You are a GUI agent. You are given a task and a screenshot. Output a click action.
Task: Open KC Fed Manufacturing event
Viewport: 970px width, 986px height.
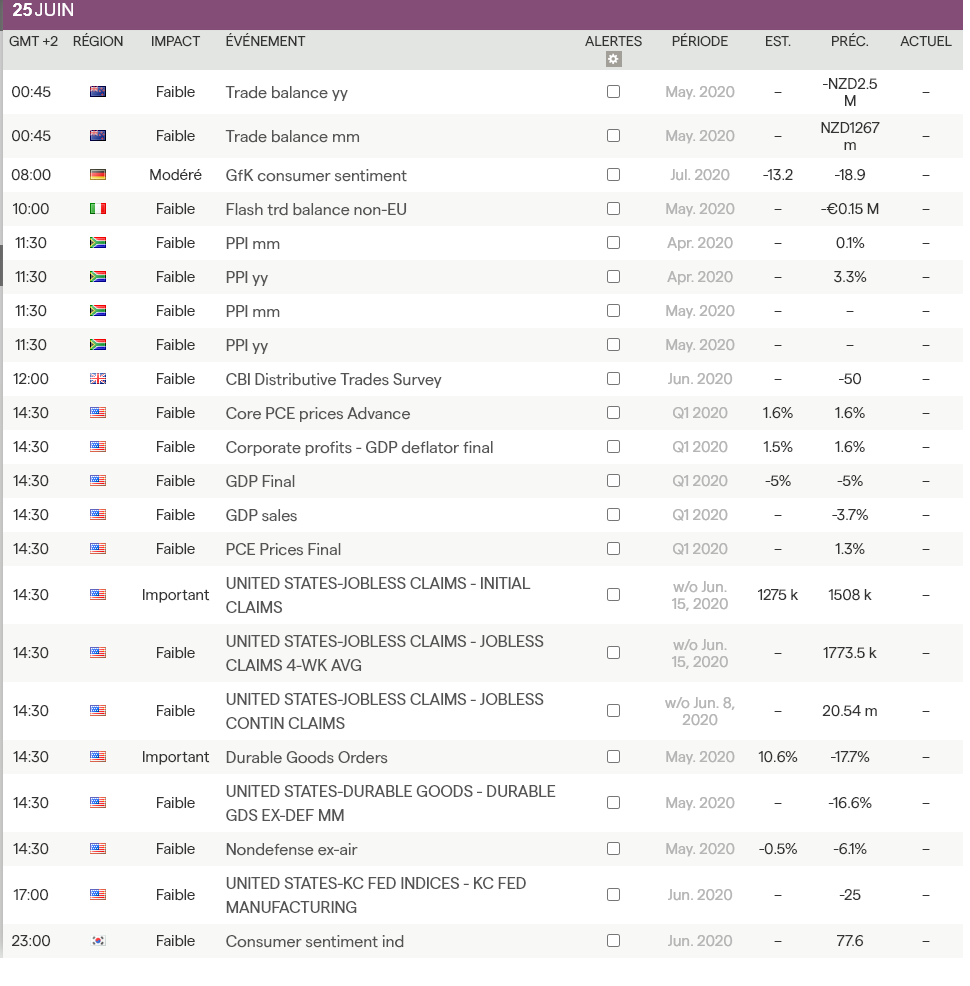click(x=376, y=895)
